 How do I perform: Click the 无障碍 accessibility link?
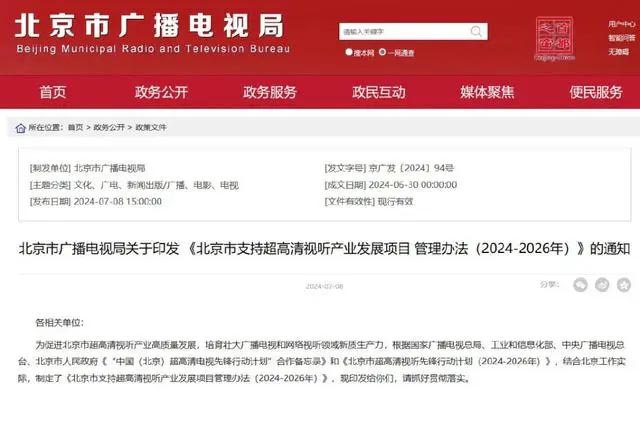(618, 52)
